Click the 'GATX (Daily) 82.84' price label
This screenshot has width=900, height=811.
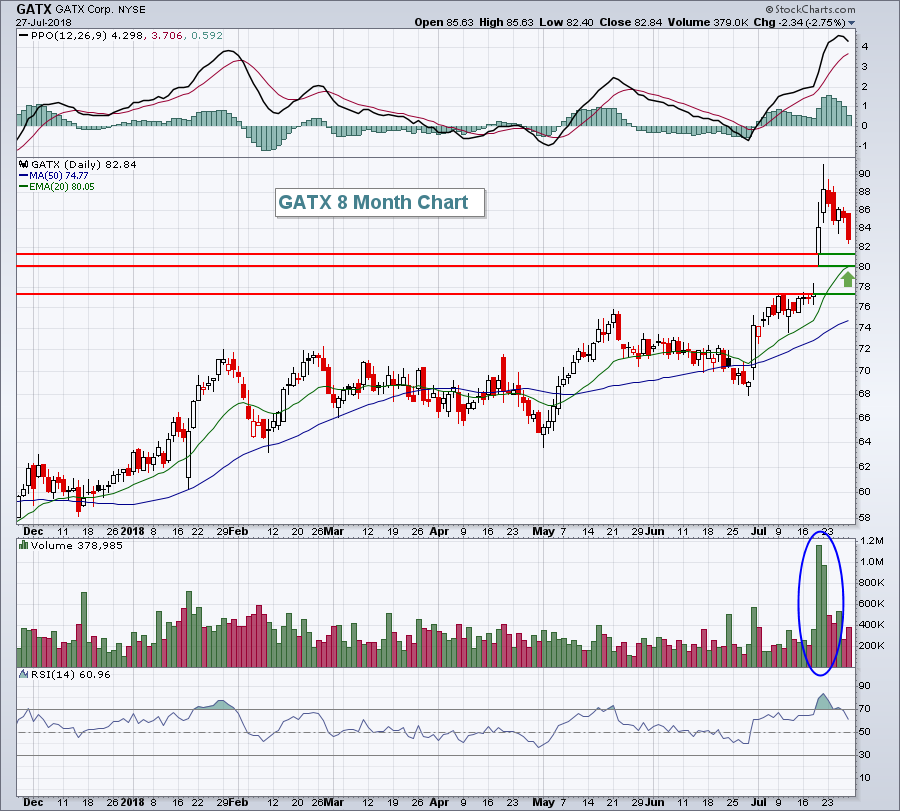pos(84,165)
